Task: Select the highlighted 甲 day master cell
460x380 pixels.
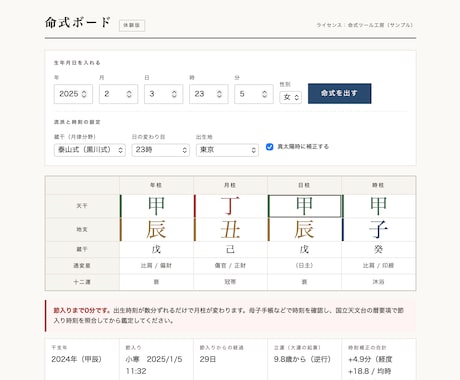Action: tap(305, 206)
